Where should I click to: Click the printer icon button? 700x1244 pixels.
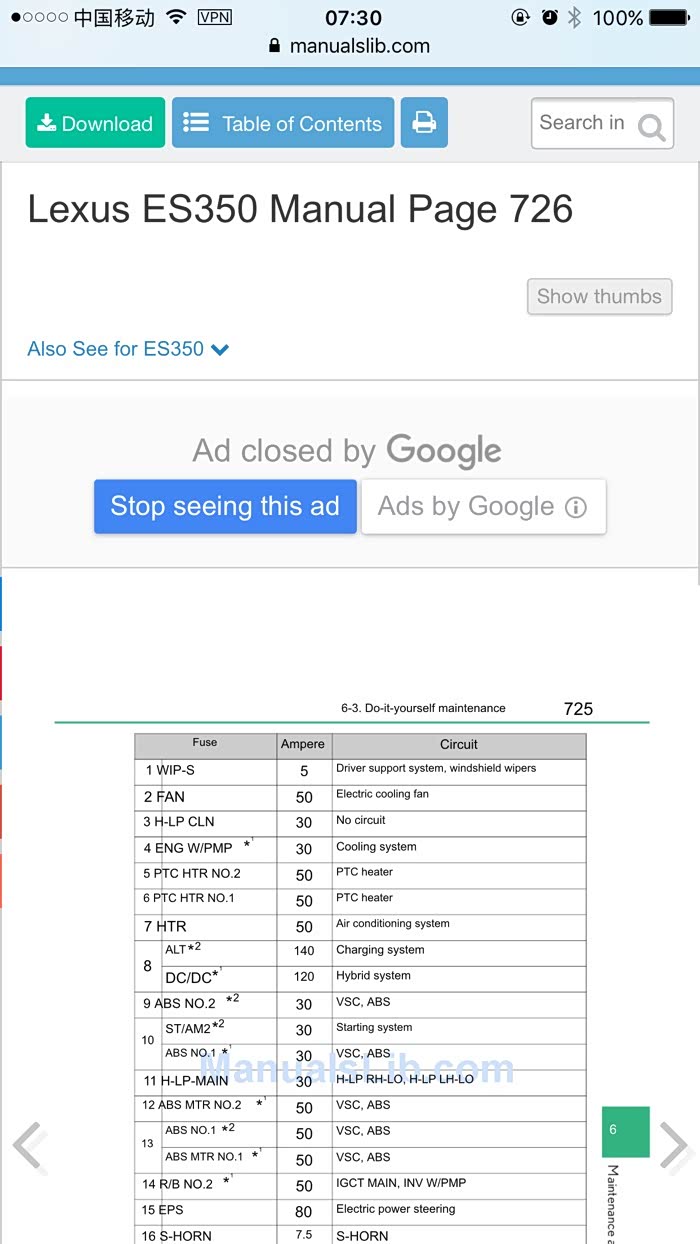pos(424,123)
